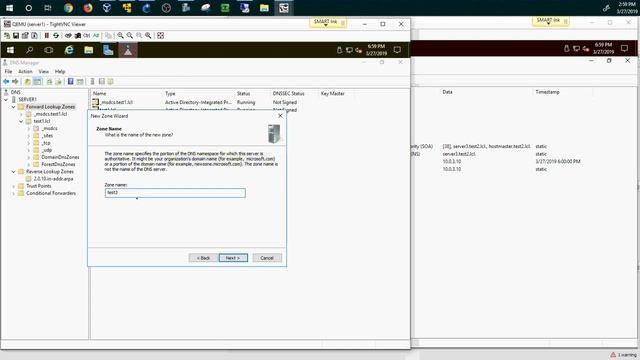Open DNS Manager Help menu

(60, 71)
